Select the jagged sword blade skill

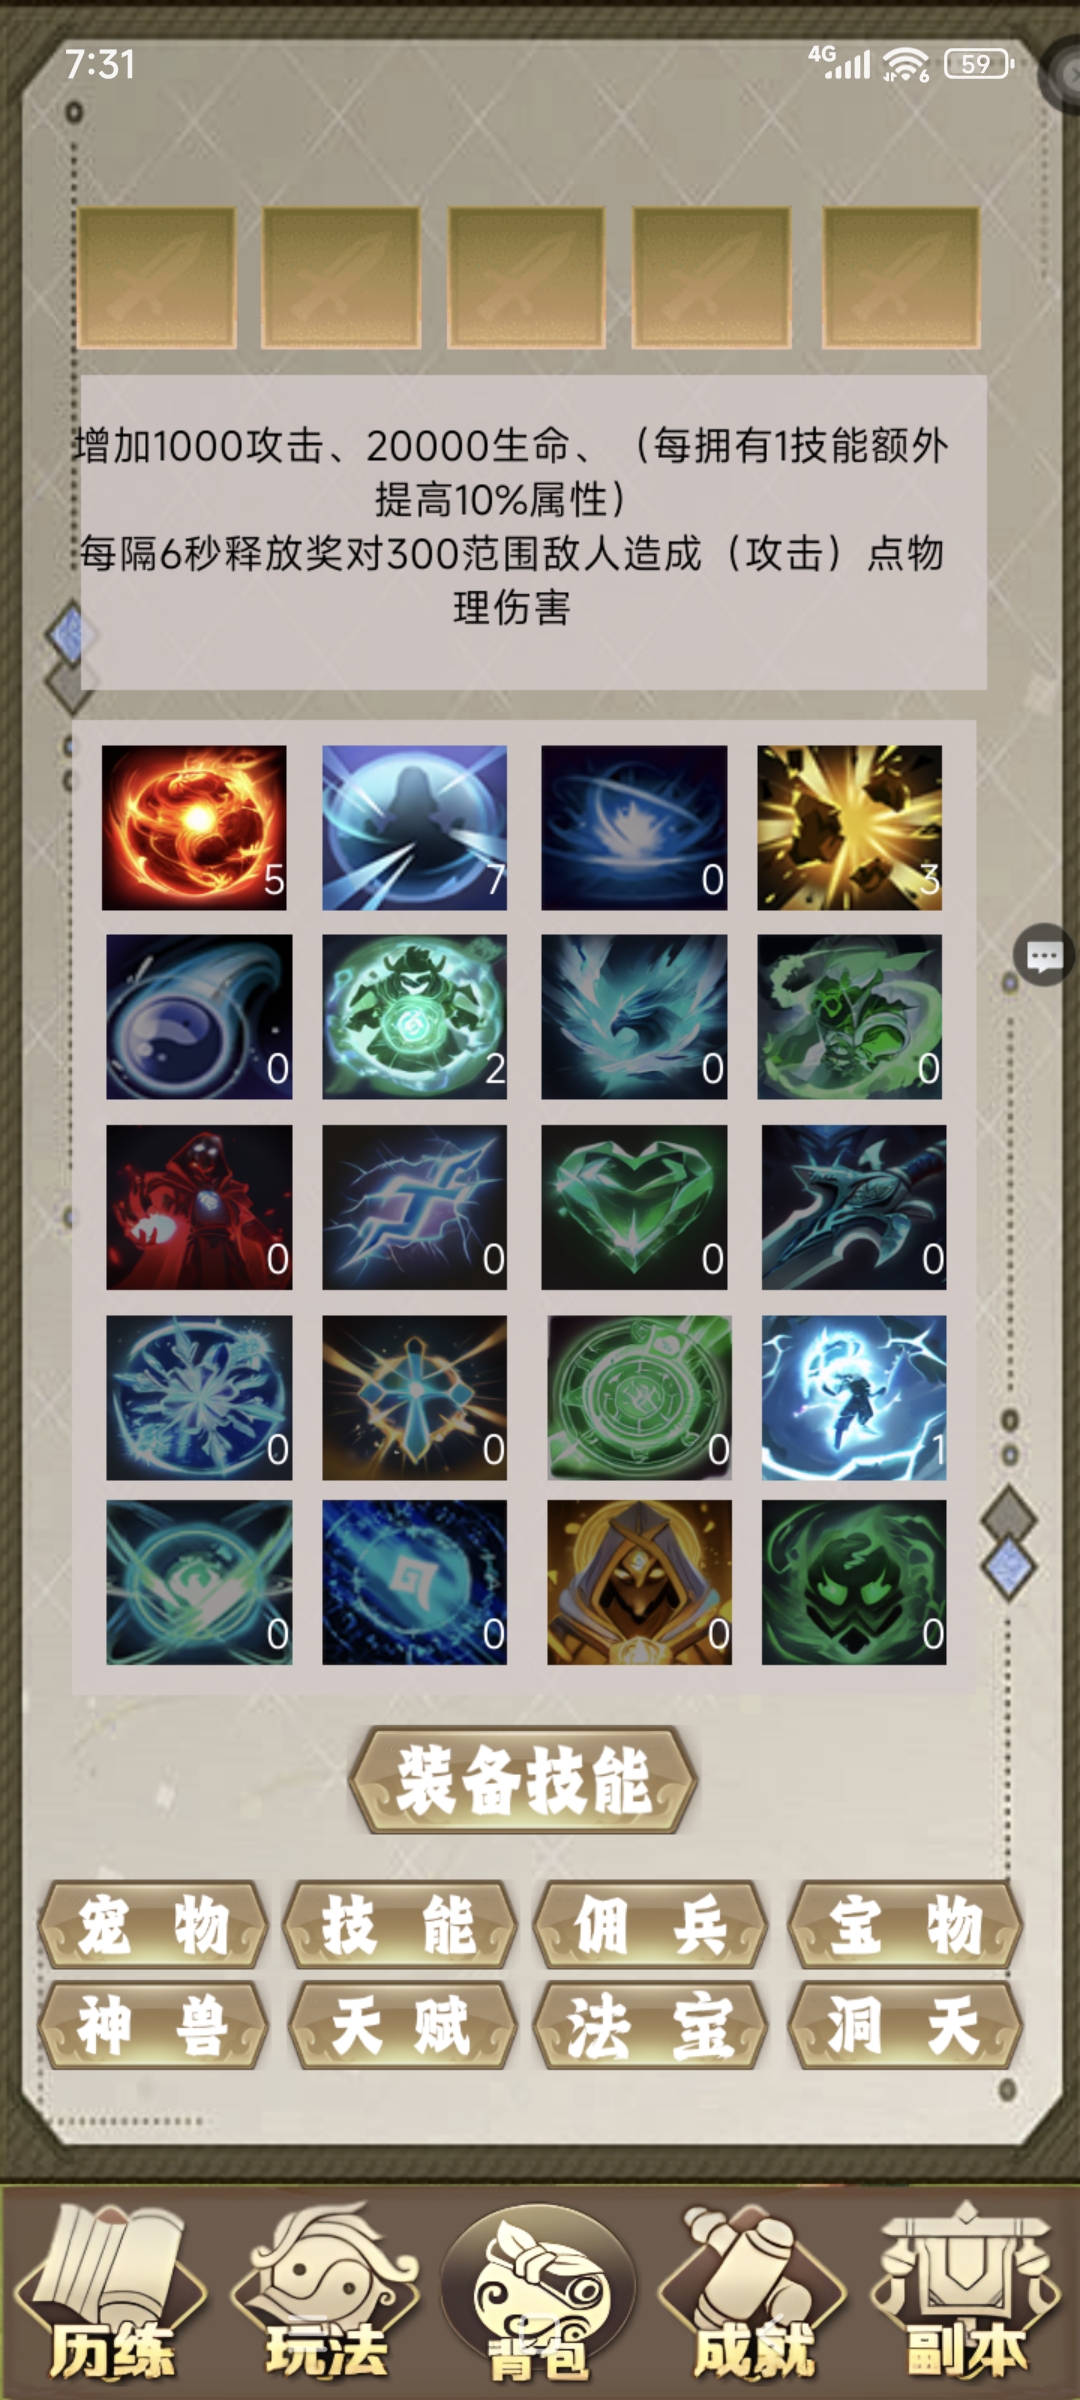(854, 1207)
